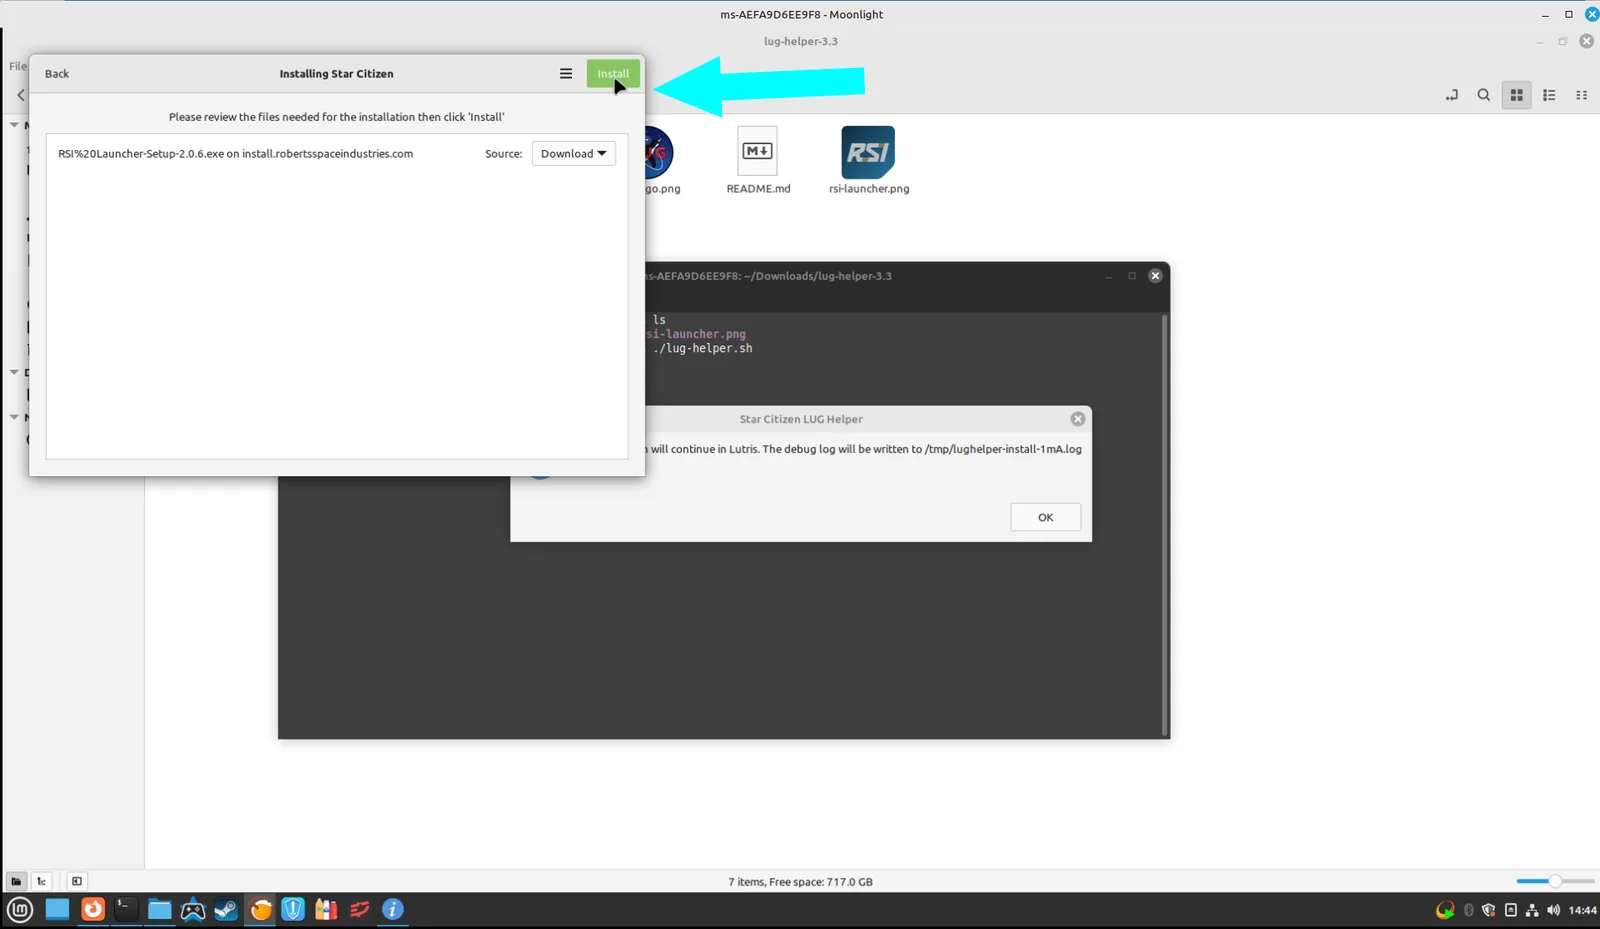Viewport: 1600px width, 929px height.
Task: Open the red arrows app in taskbar
Action: click(360, 909)
